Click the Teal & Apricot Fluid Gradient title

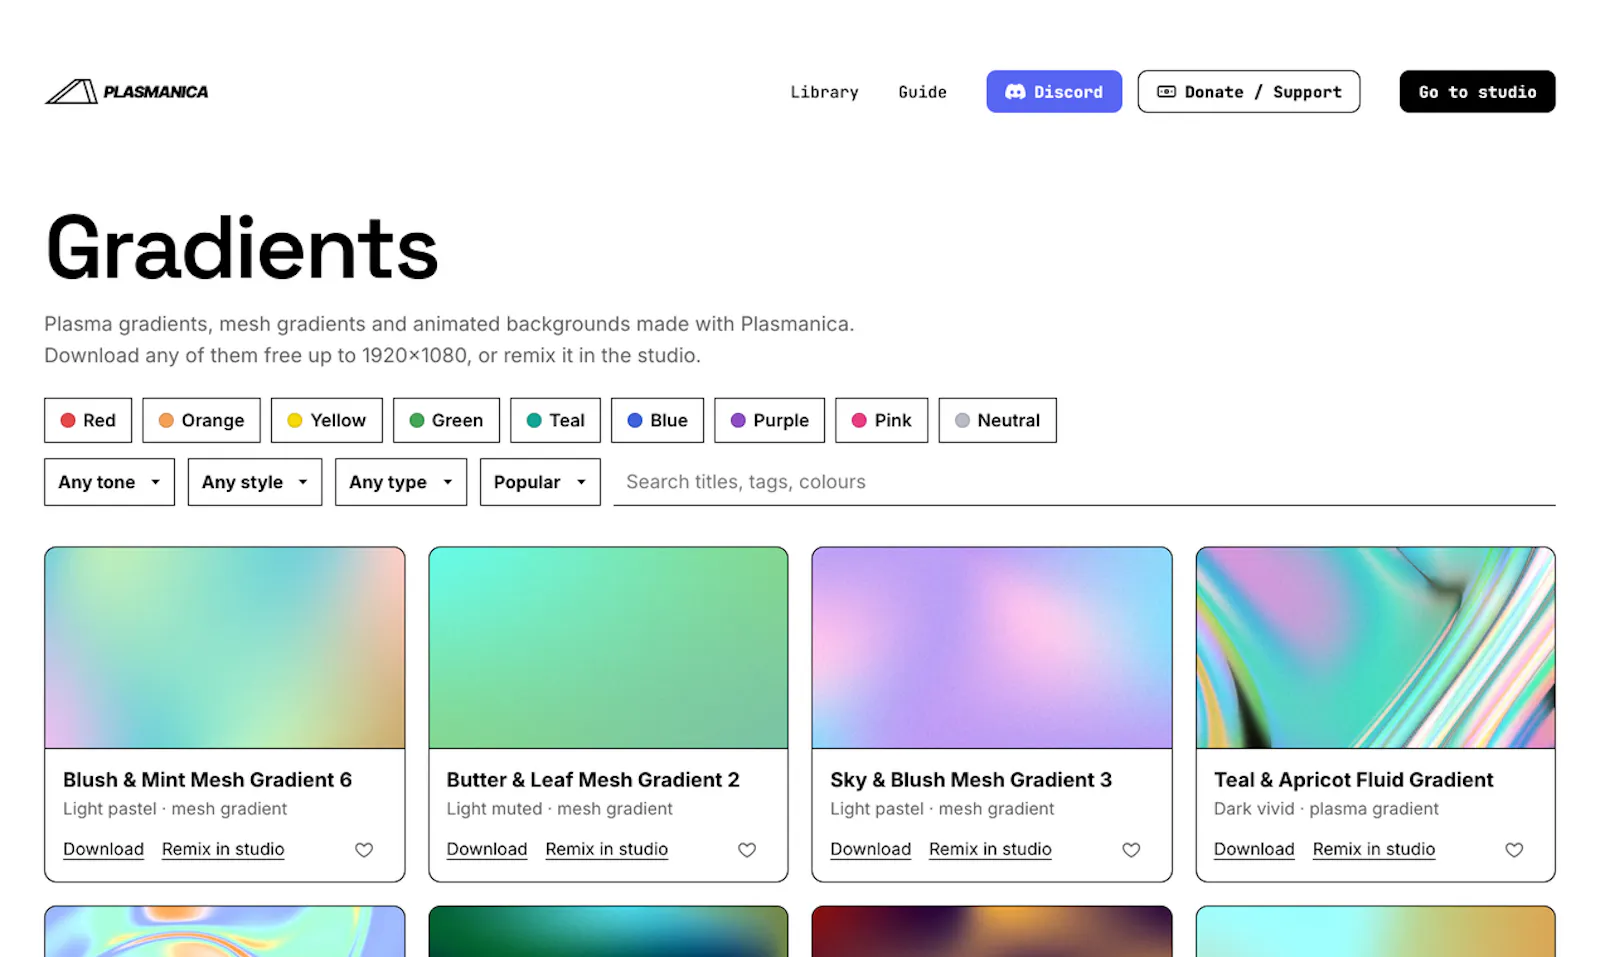coord(1353,780)
